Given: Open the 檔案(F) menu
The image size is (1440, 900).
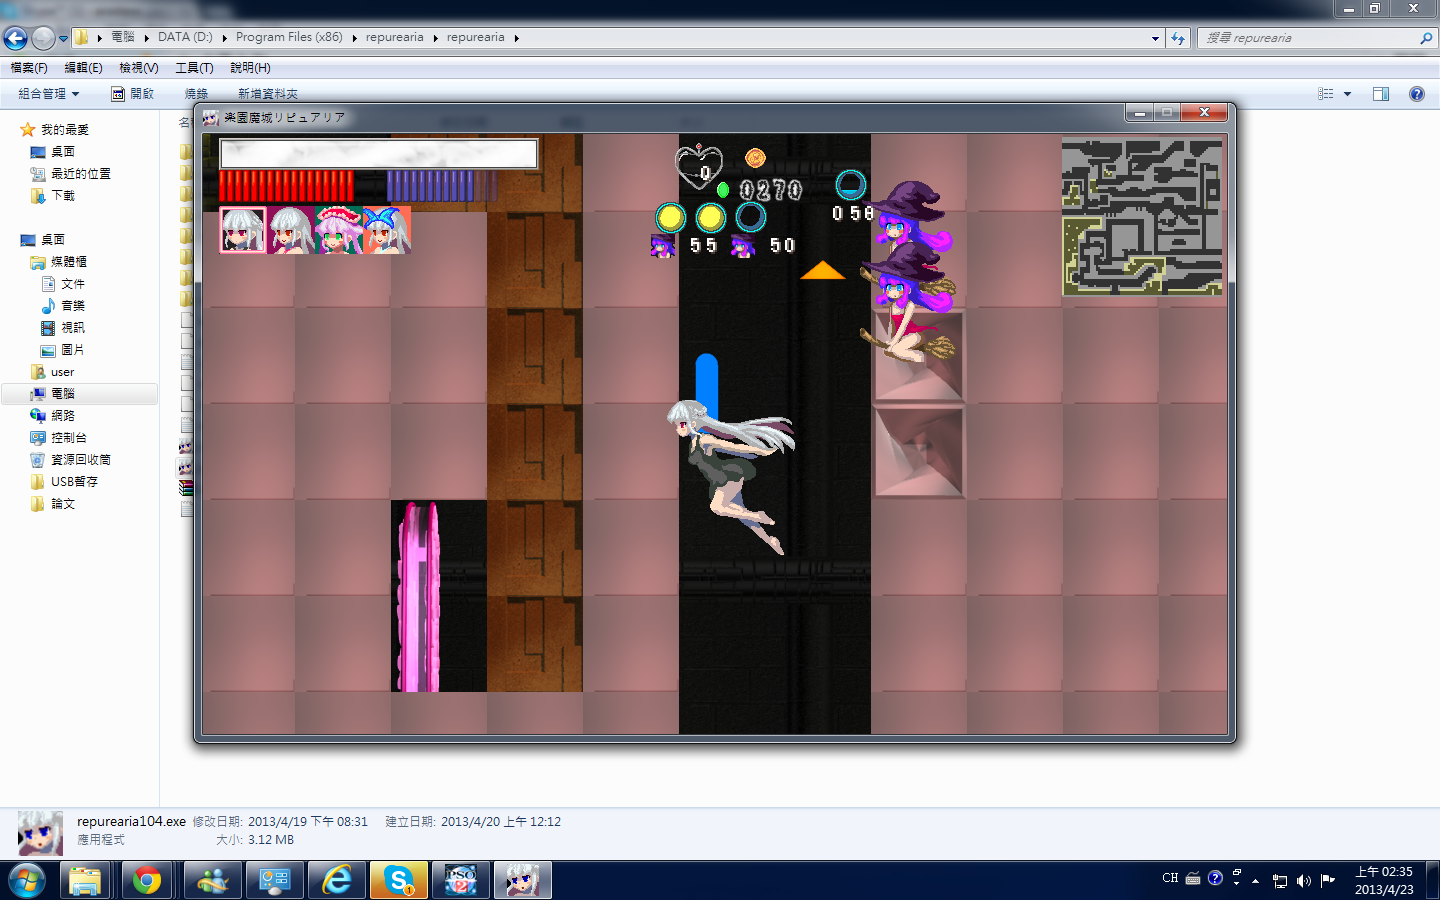Looking at the screenshot, I should [x=29, y=68].
